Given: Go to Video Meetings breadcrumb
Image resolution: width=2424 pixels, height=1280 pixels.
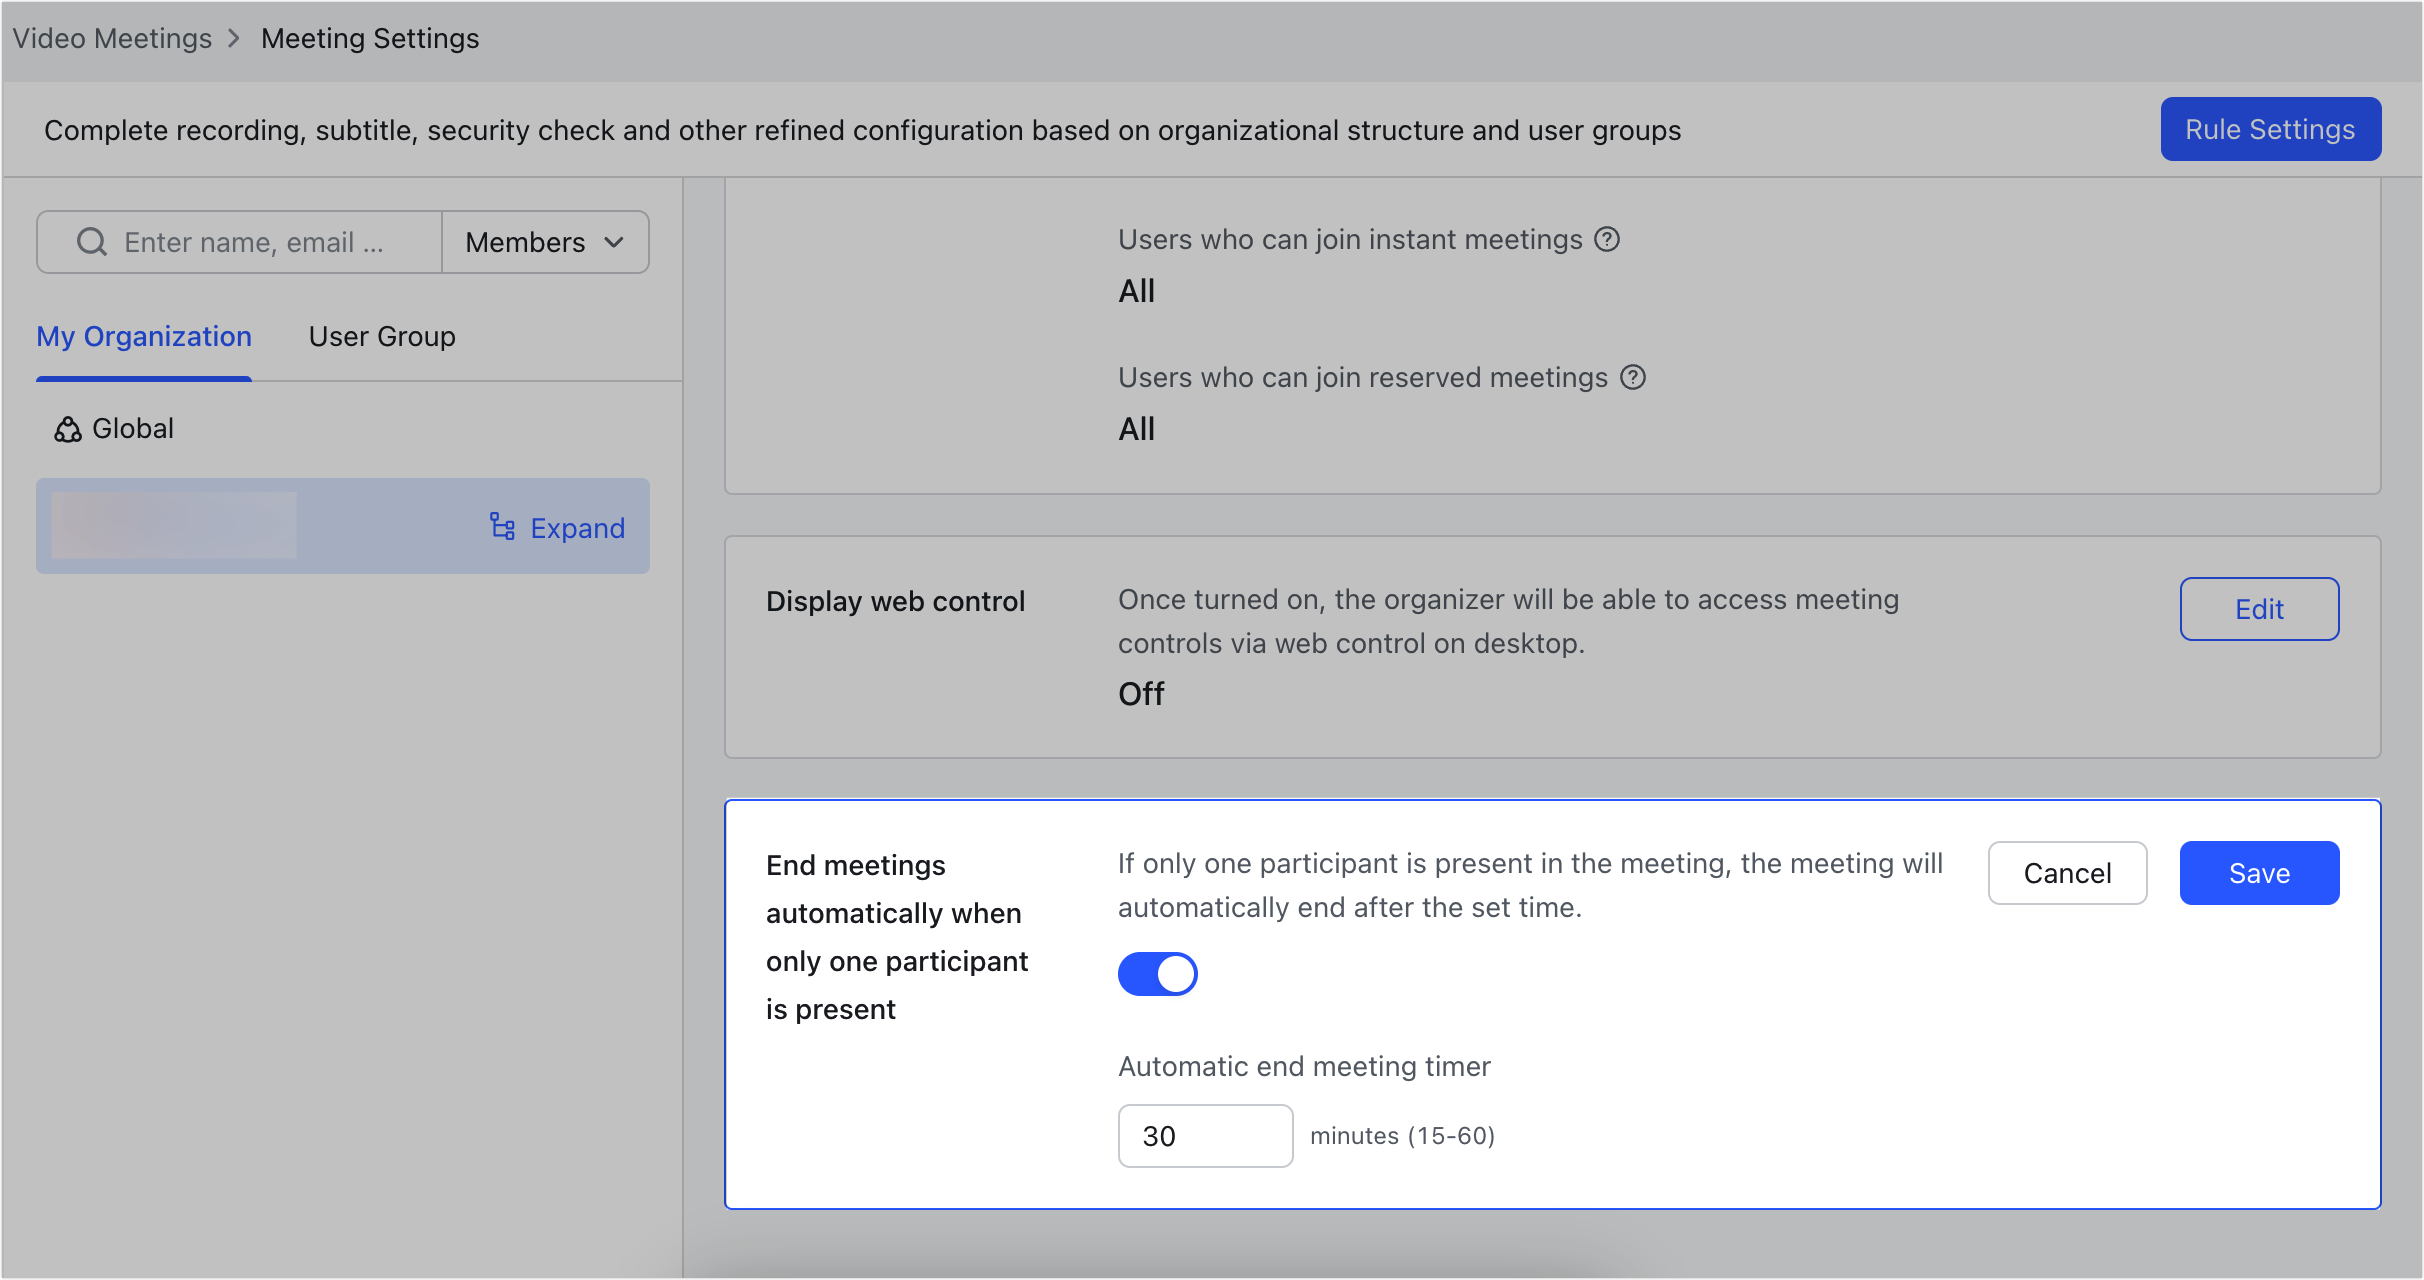Looking at the screenshot, I should [x=112, y=39].
